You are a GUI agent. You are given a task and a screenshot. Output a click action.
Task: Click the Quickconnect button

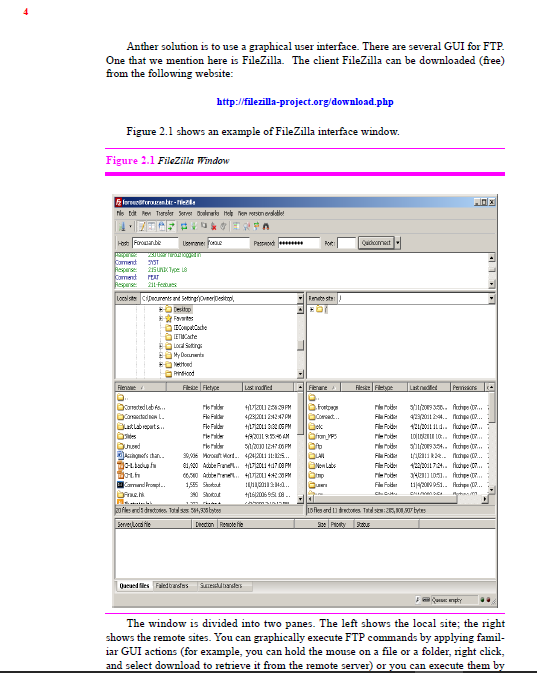376,243
